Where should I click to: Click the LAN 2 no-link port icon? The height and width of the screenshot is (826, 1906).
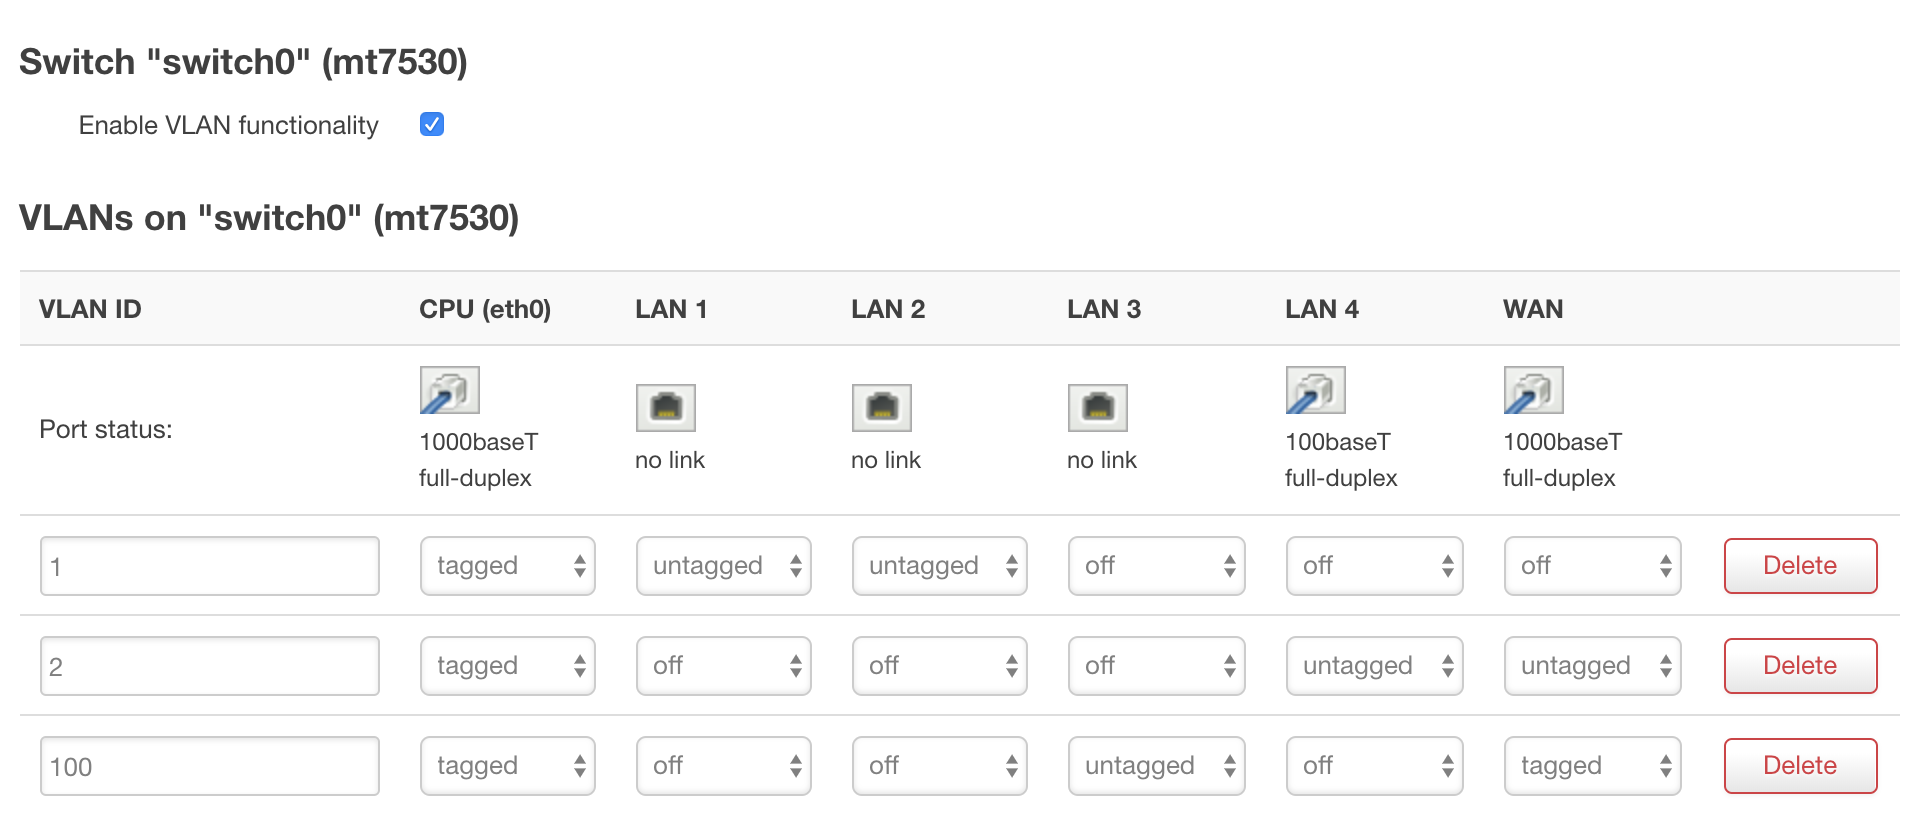click(x=881, y=407)
